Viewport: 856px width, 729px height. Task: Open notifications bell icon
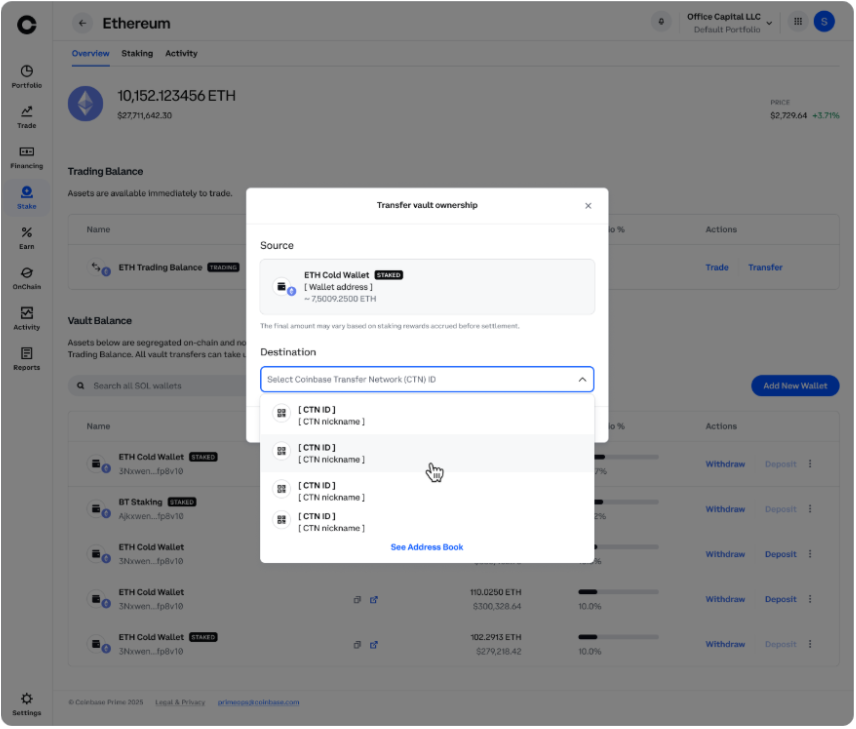point(661,22)
